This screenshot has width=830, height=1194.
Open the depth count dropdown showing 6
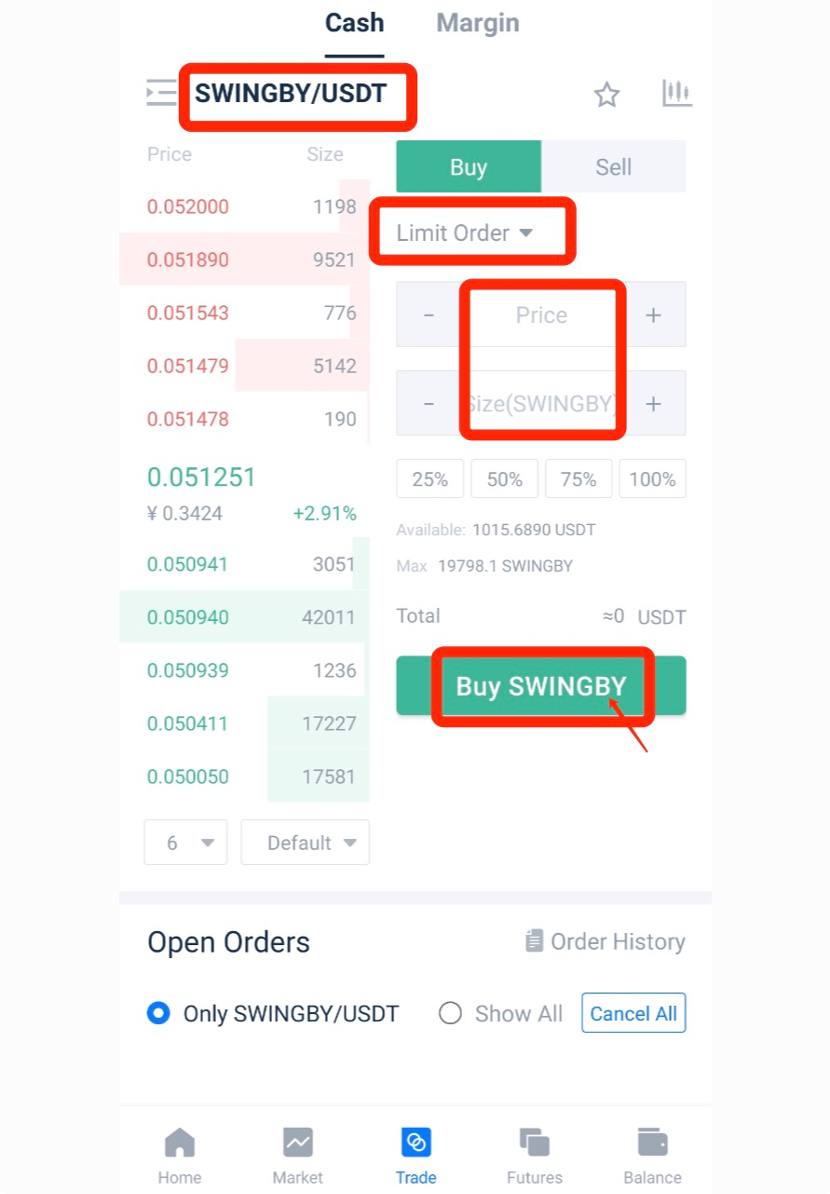tap(186, 843)
